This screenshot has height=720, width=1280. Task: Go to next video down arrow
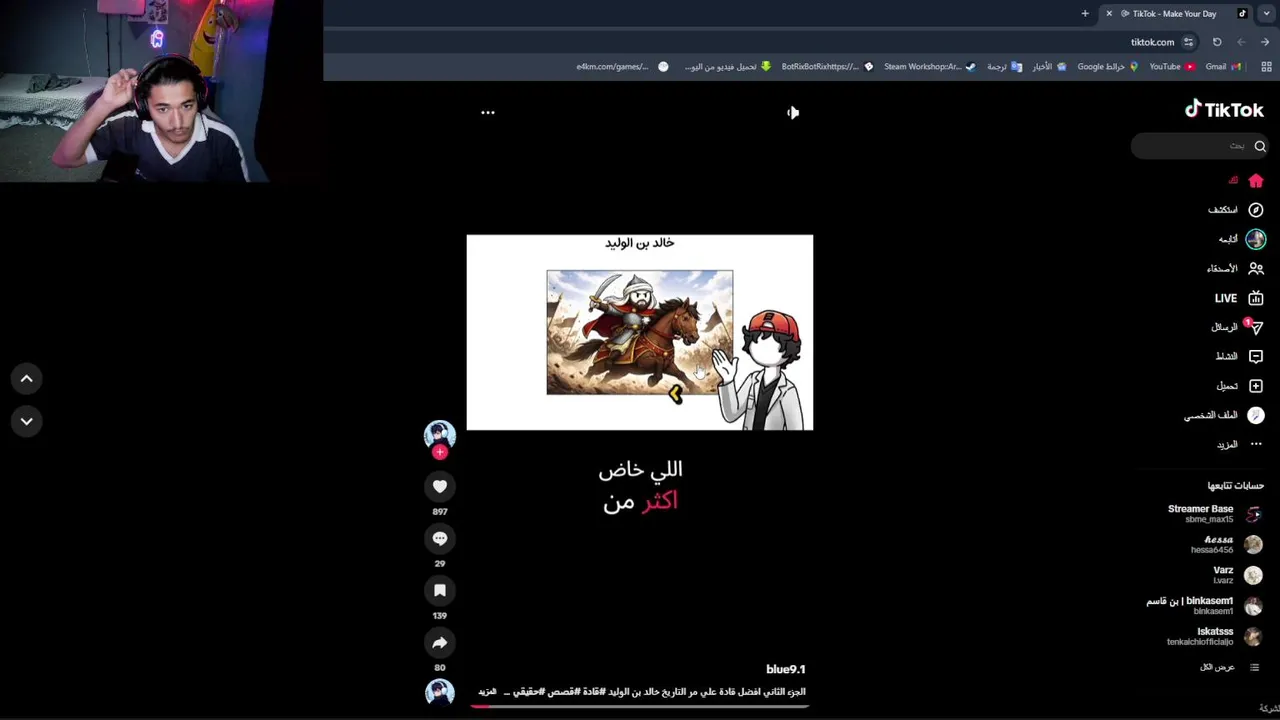pos(27,421)
